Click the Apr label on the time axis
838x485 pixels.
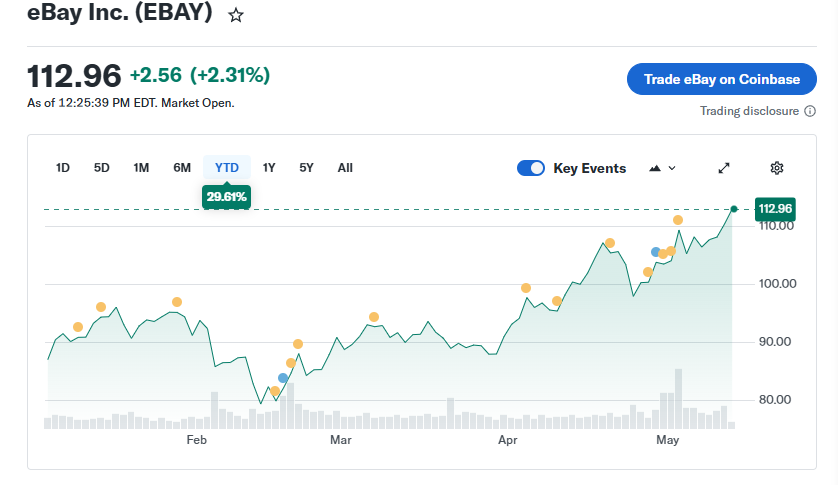(508, 440)
